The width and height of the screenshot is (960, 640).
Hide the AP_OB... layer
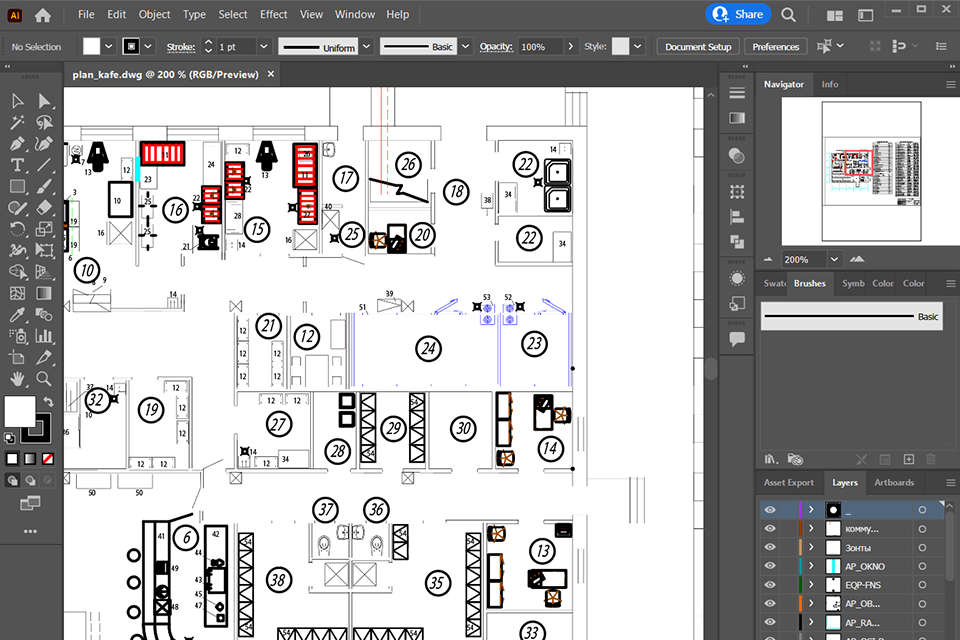point(770,603)
